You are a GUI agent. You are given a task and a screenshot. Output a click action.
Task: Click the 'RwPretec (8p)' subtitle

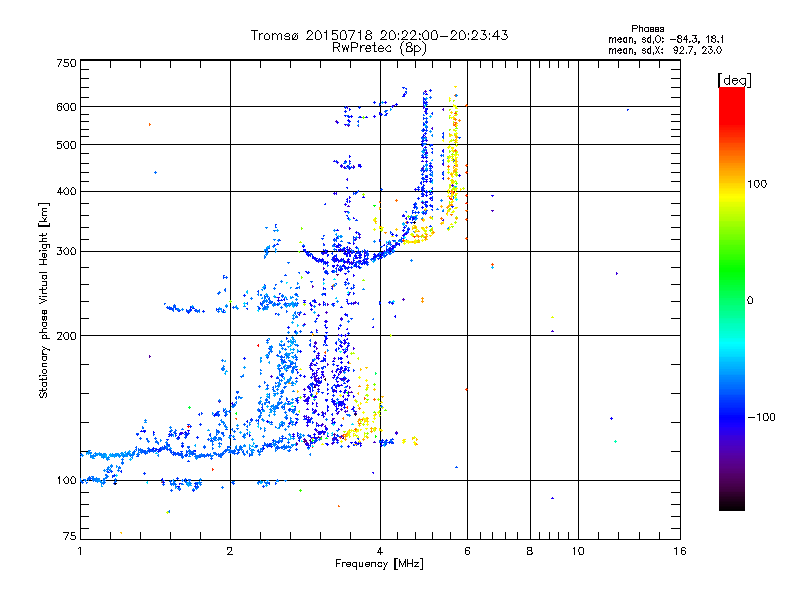click(380, 48)
